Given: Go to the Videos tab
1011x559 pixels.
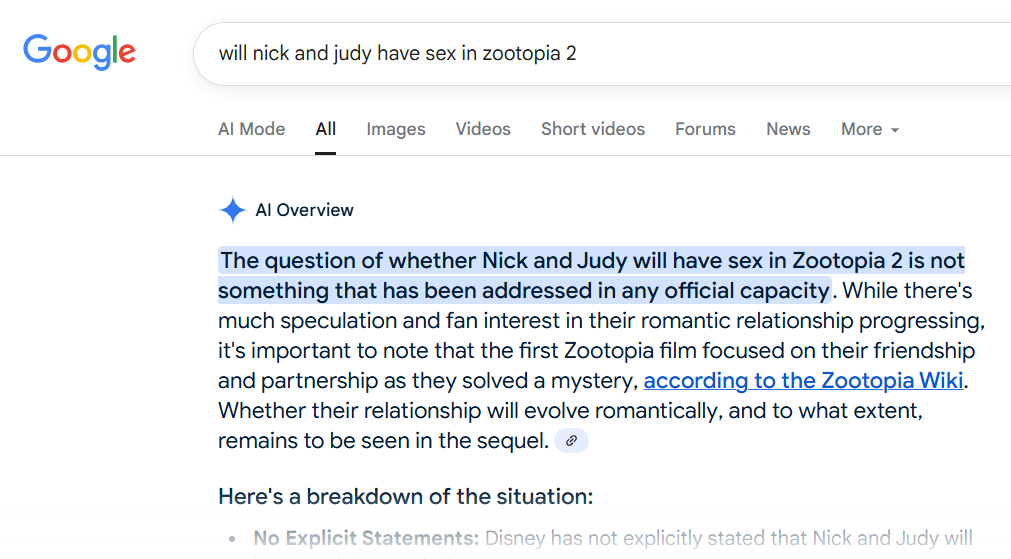Looking at the screenshot, I should [483, 129].
